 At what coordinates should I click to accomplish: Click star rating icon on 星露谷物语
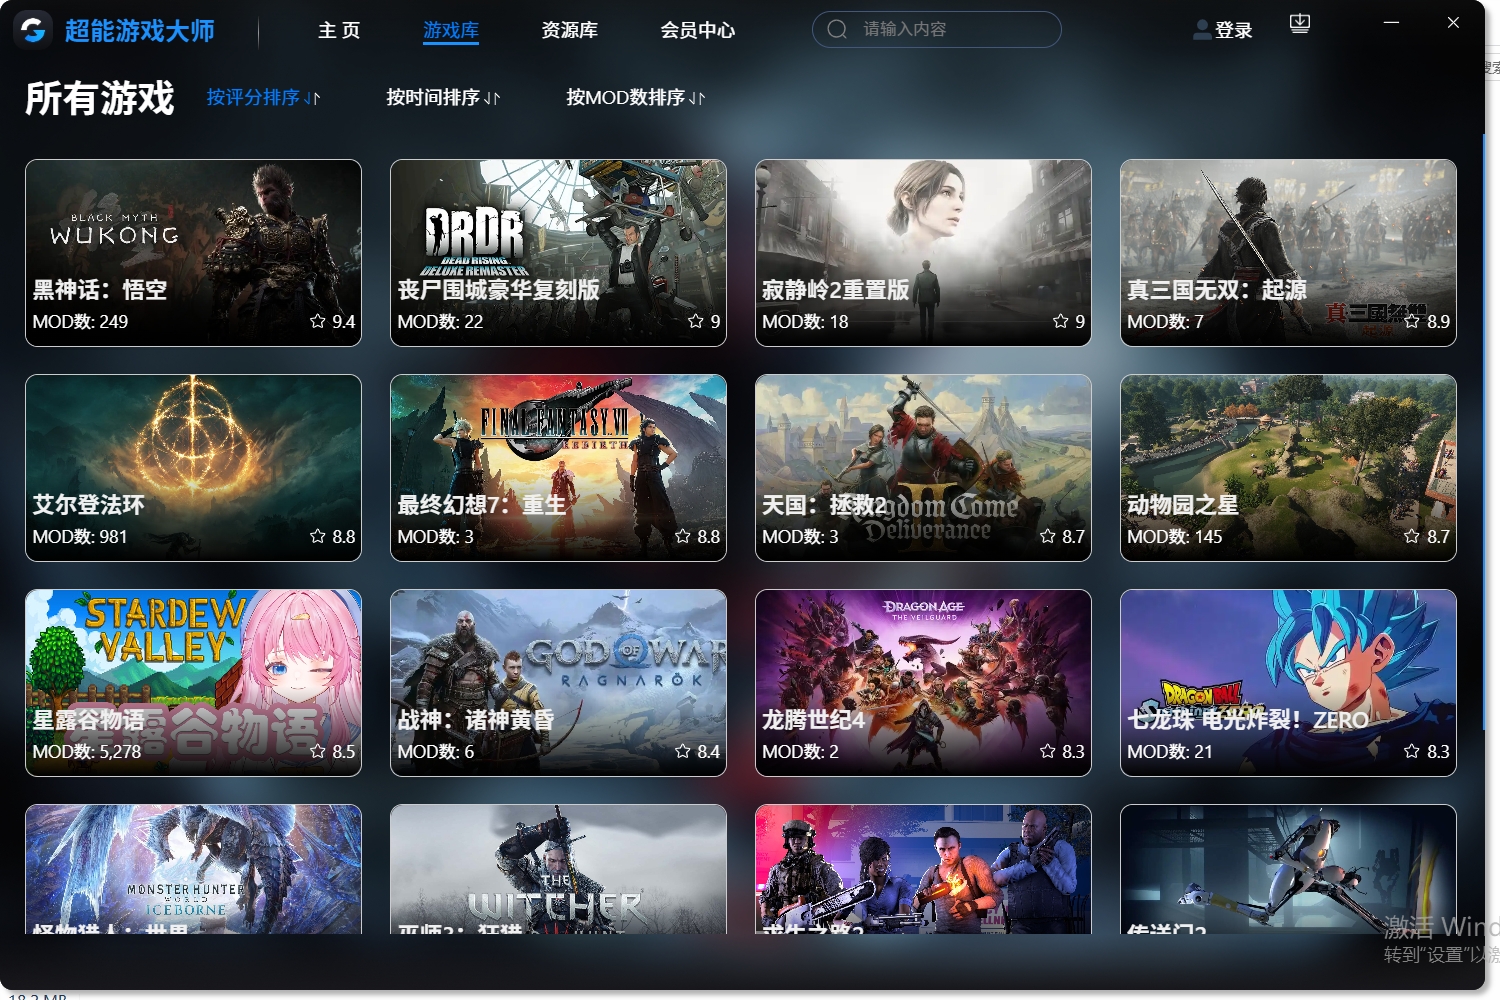[318, 751]
